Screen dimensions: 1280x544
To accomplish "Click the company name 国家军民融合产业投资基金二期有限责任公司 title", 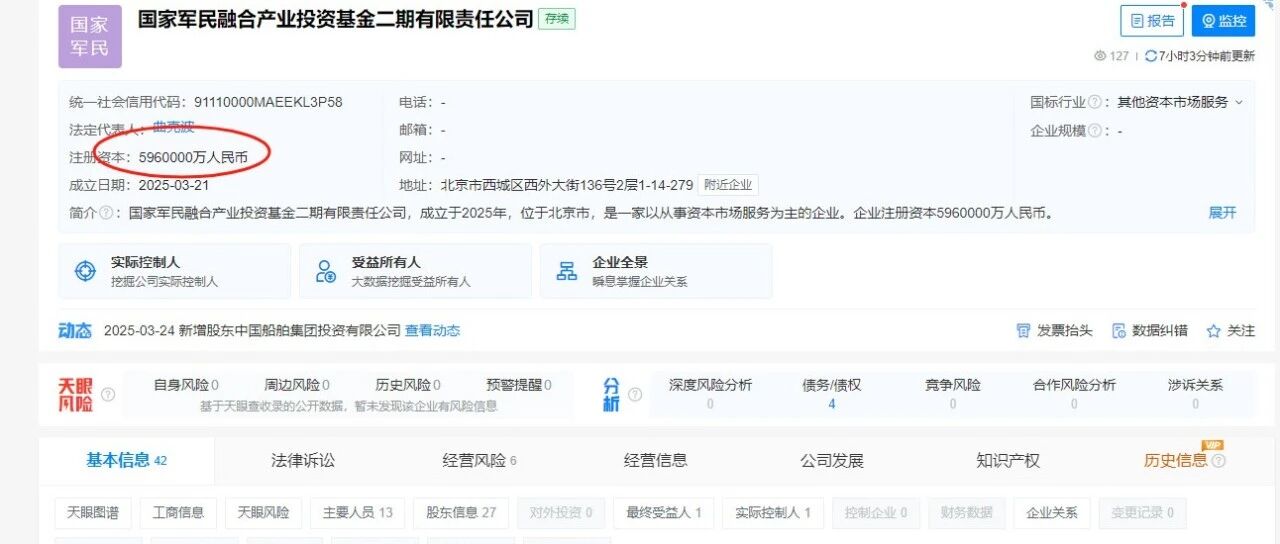I will point(336,19).
